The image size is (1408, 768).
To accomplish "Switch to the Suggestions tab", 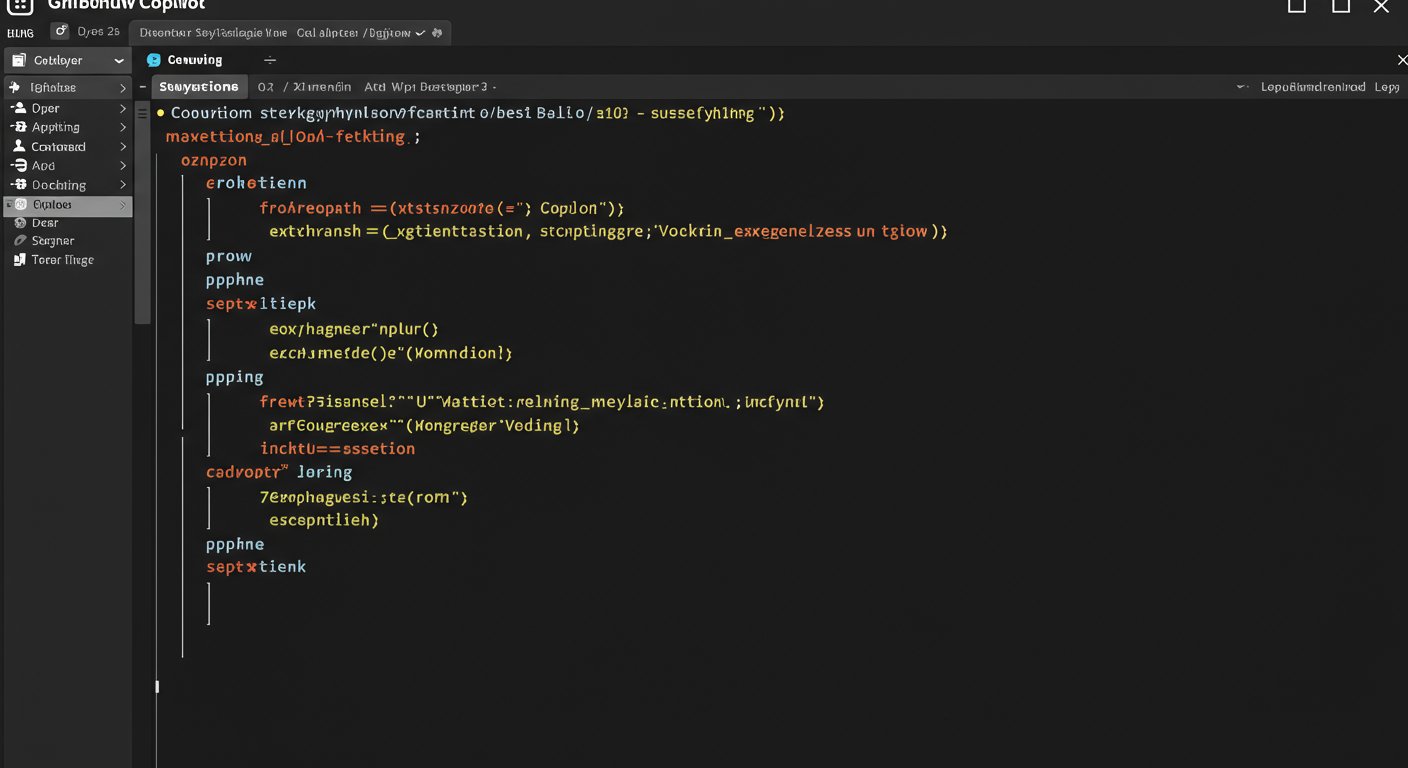I will pos(198,86).
